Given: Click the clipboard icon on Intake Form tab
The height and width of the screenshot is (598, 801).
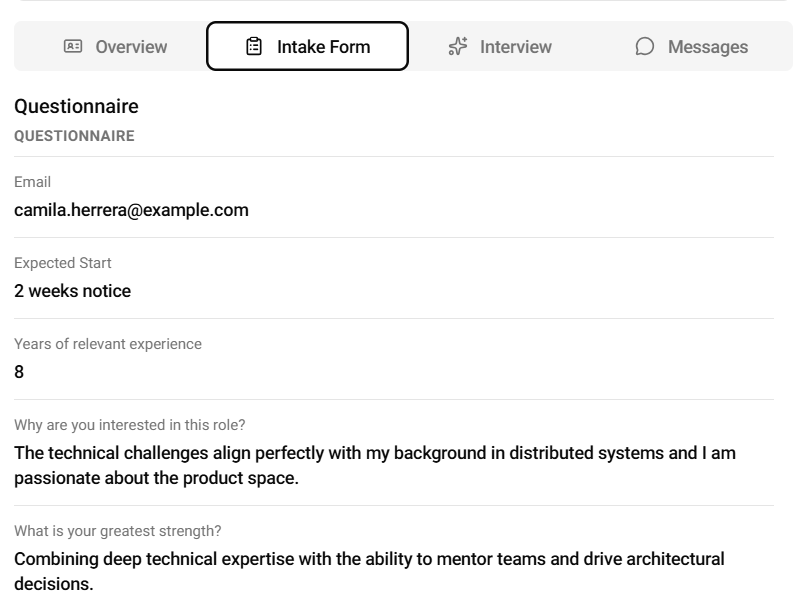Looking at the screenshot, I should 254,46.
